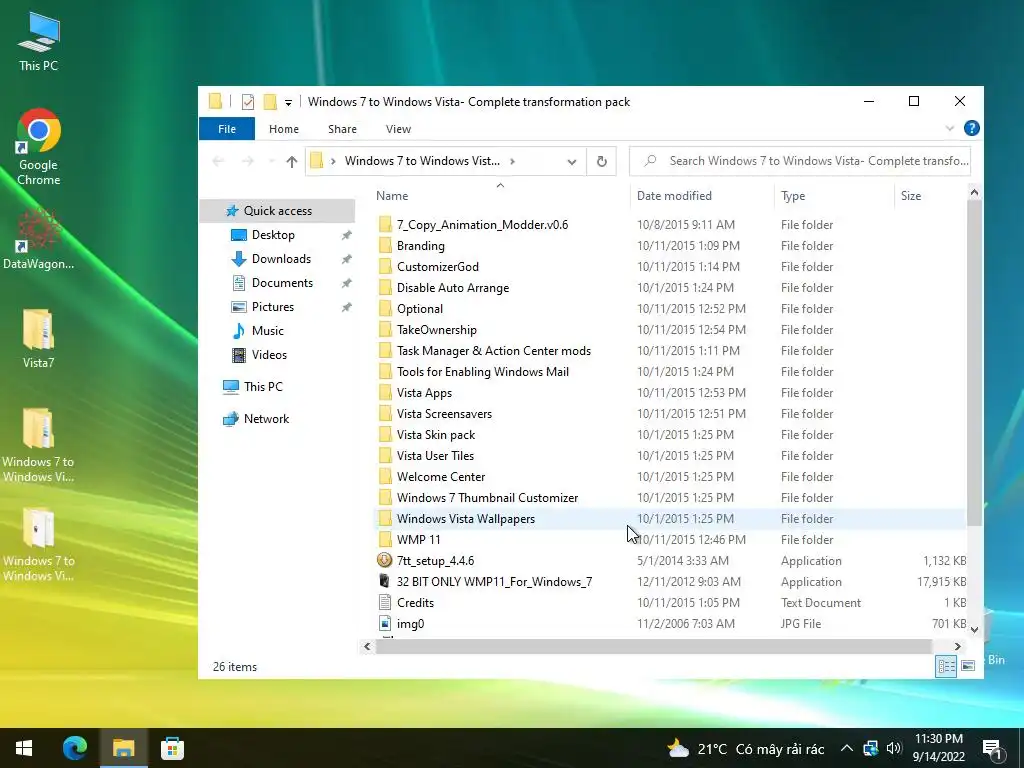Sort by Date modified column header

coord(674,196)
